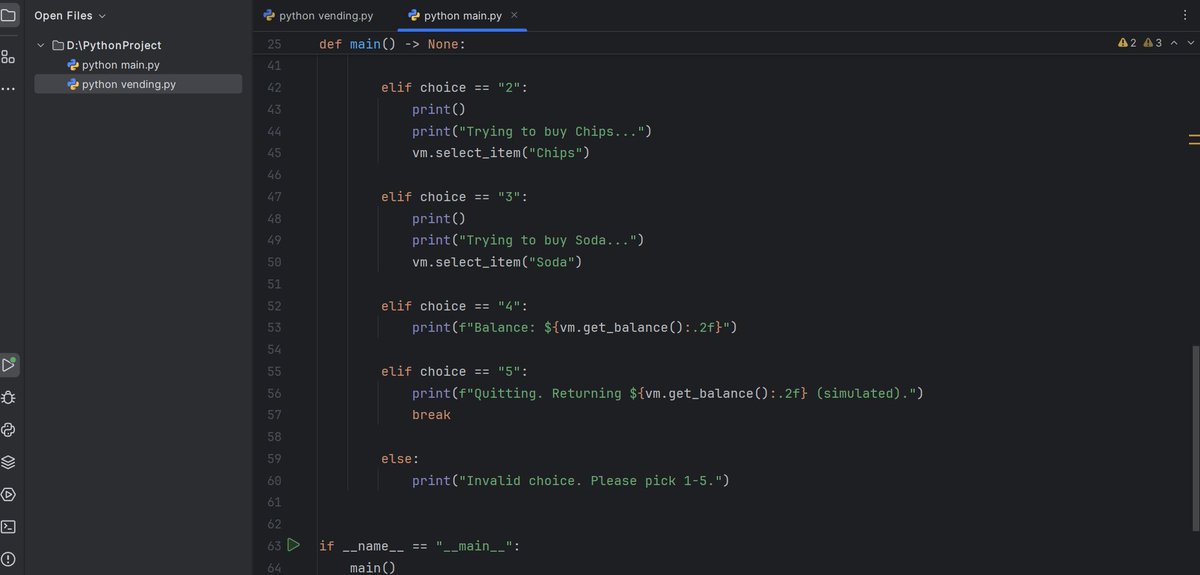Open the Open Files view dropdown
1200x575 pixels.
(70, 16)
